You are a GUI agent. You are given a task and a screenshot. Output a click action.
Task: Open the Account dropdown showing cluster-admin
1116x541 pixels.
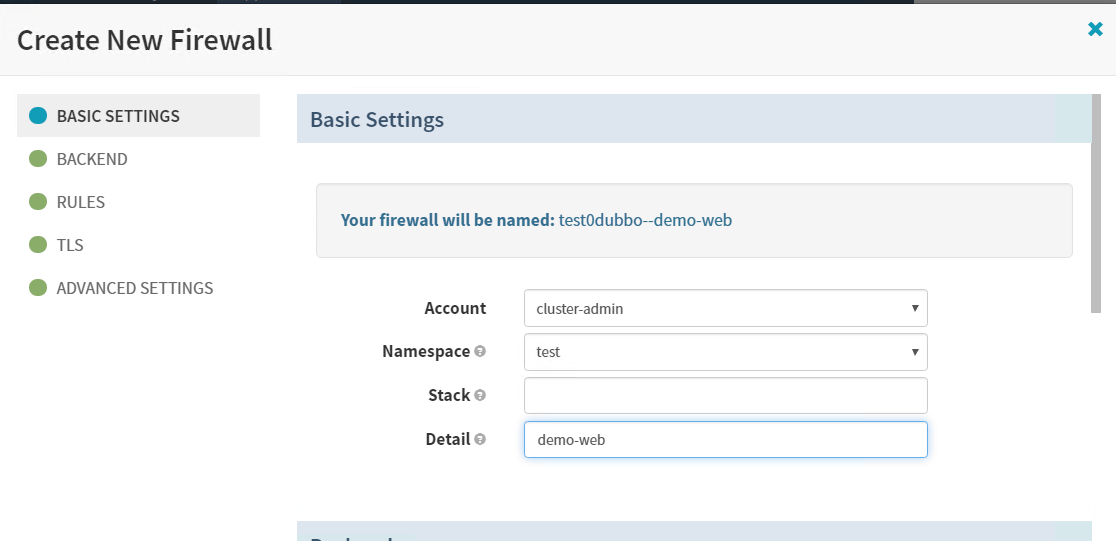coord(725,308)
